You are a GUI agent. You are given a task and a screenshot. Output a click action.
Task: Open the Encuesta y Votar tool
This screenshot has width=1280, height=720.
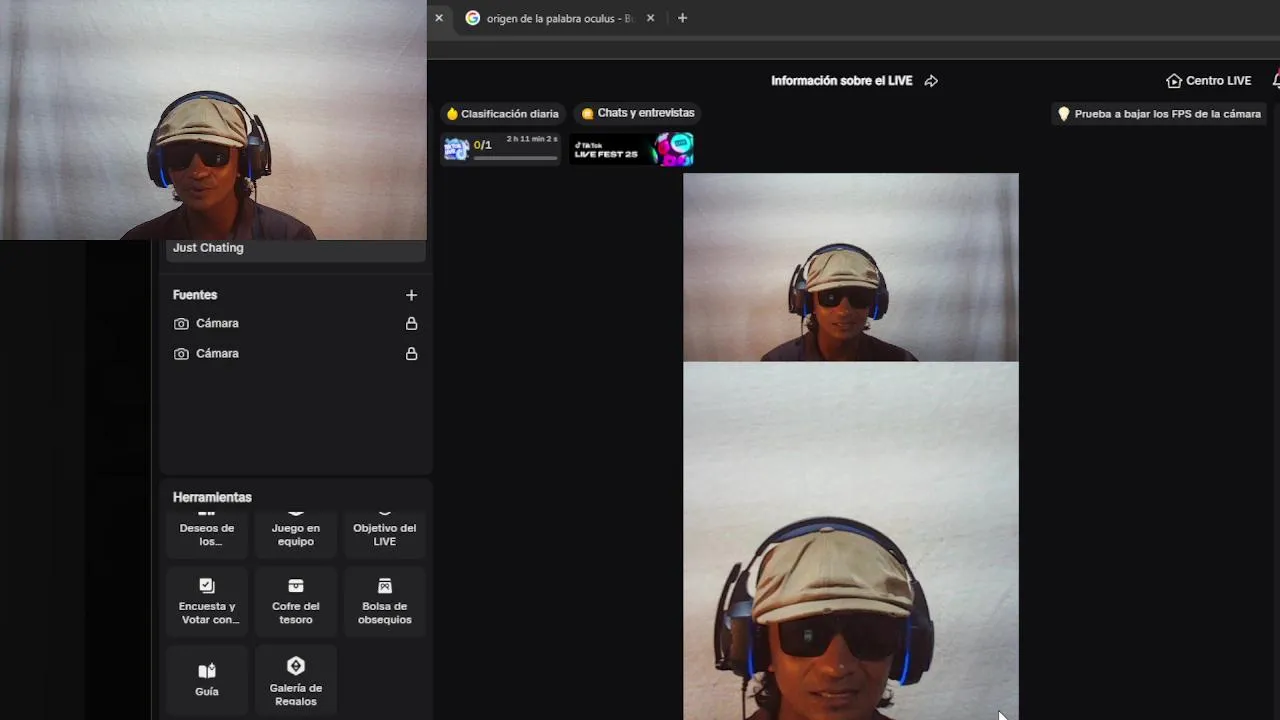coord(207,601)
